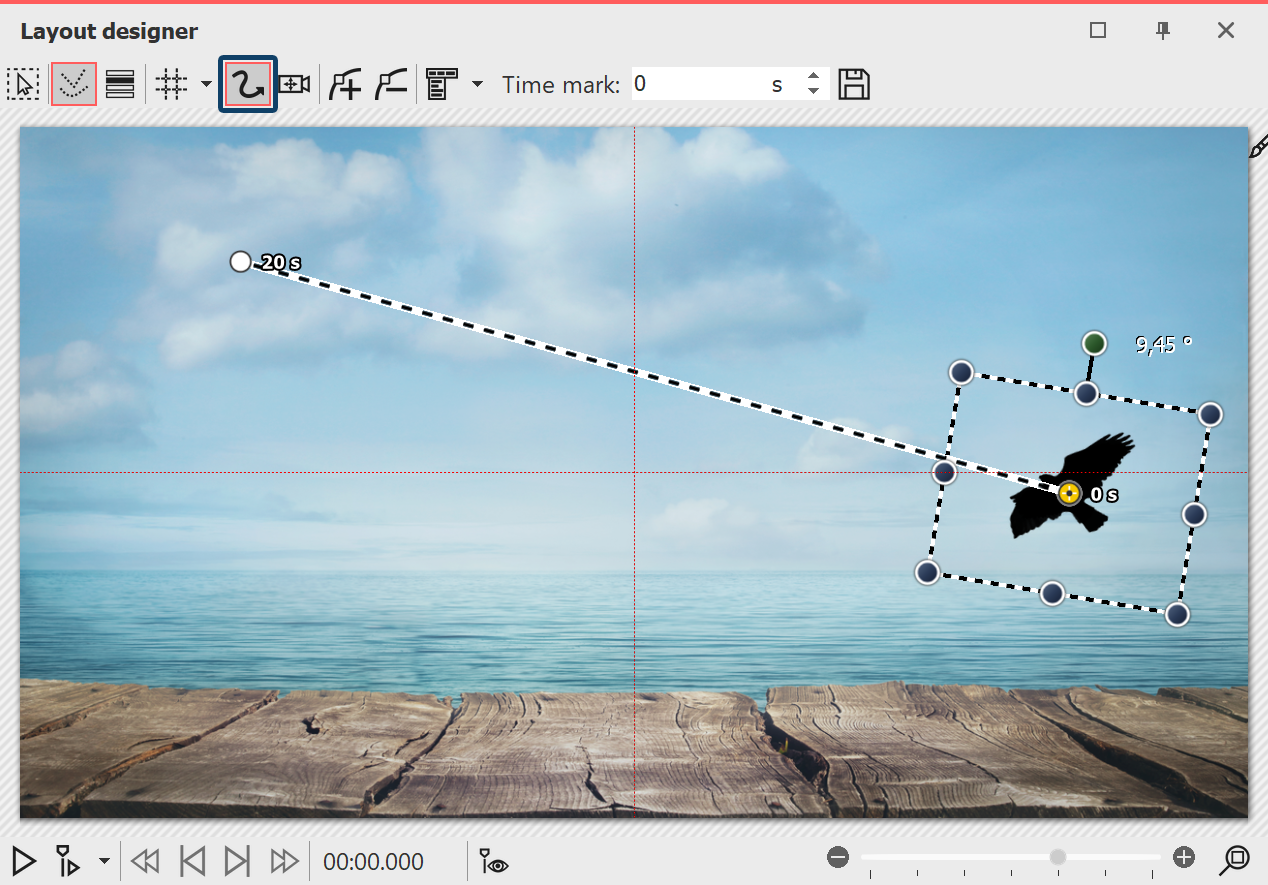Add a motion path point
This screenshot has width=1268, height=885.
click(345, 85)
